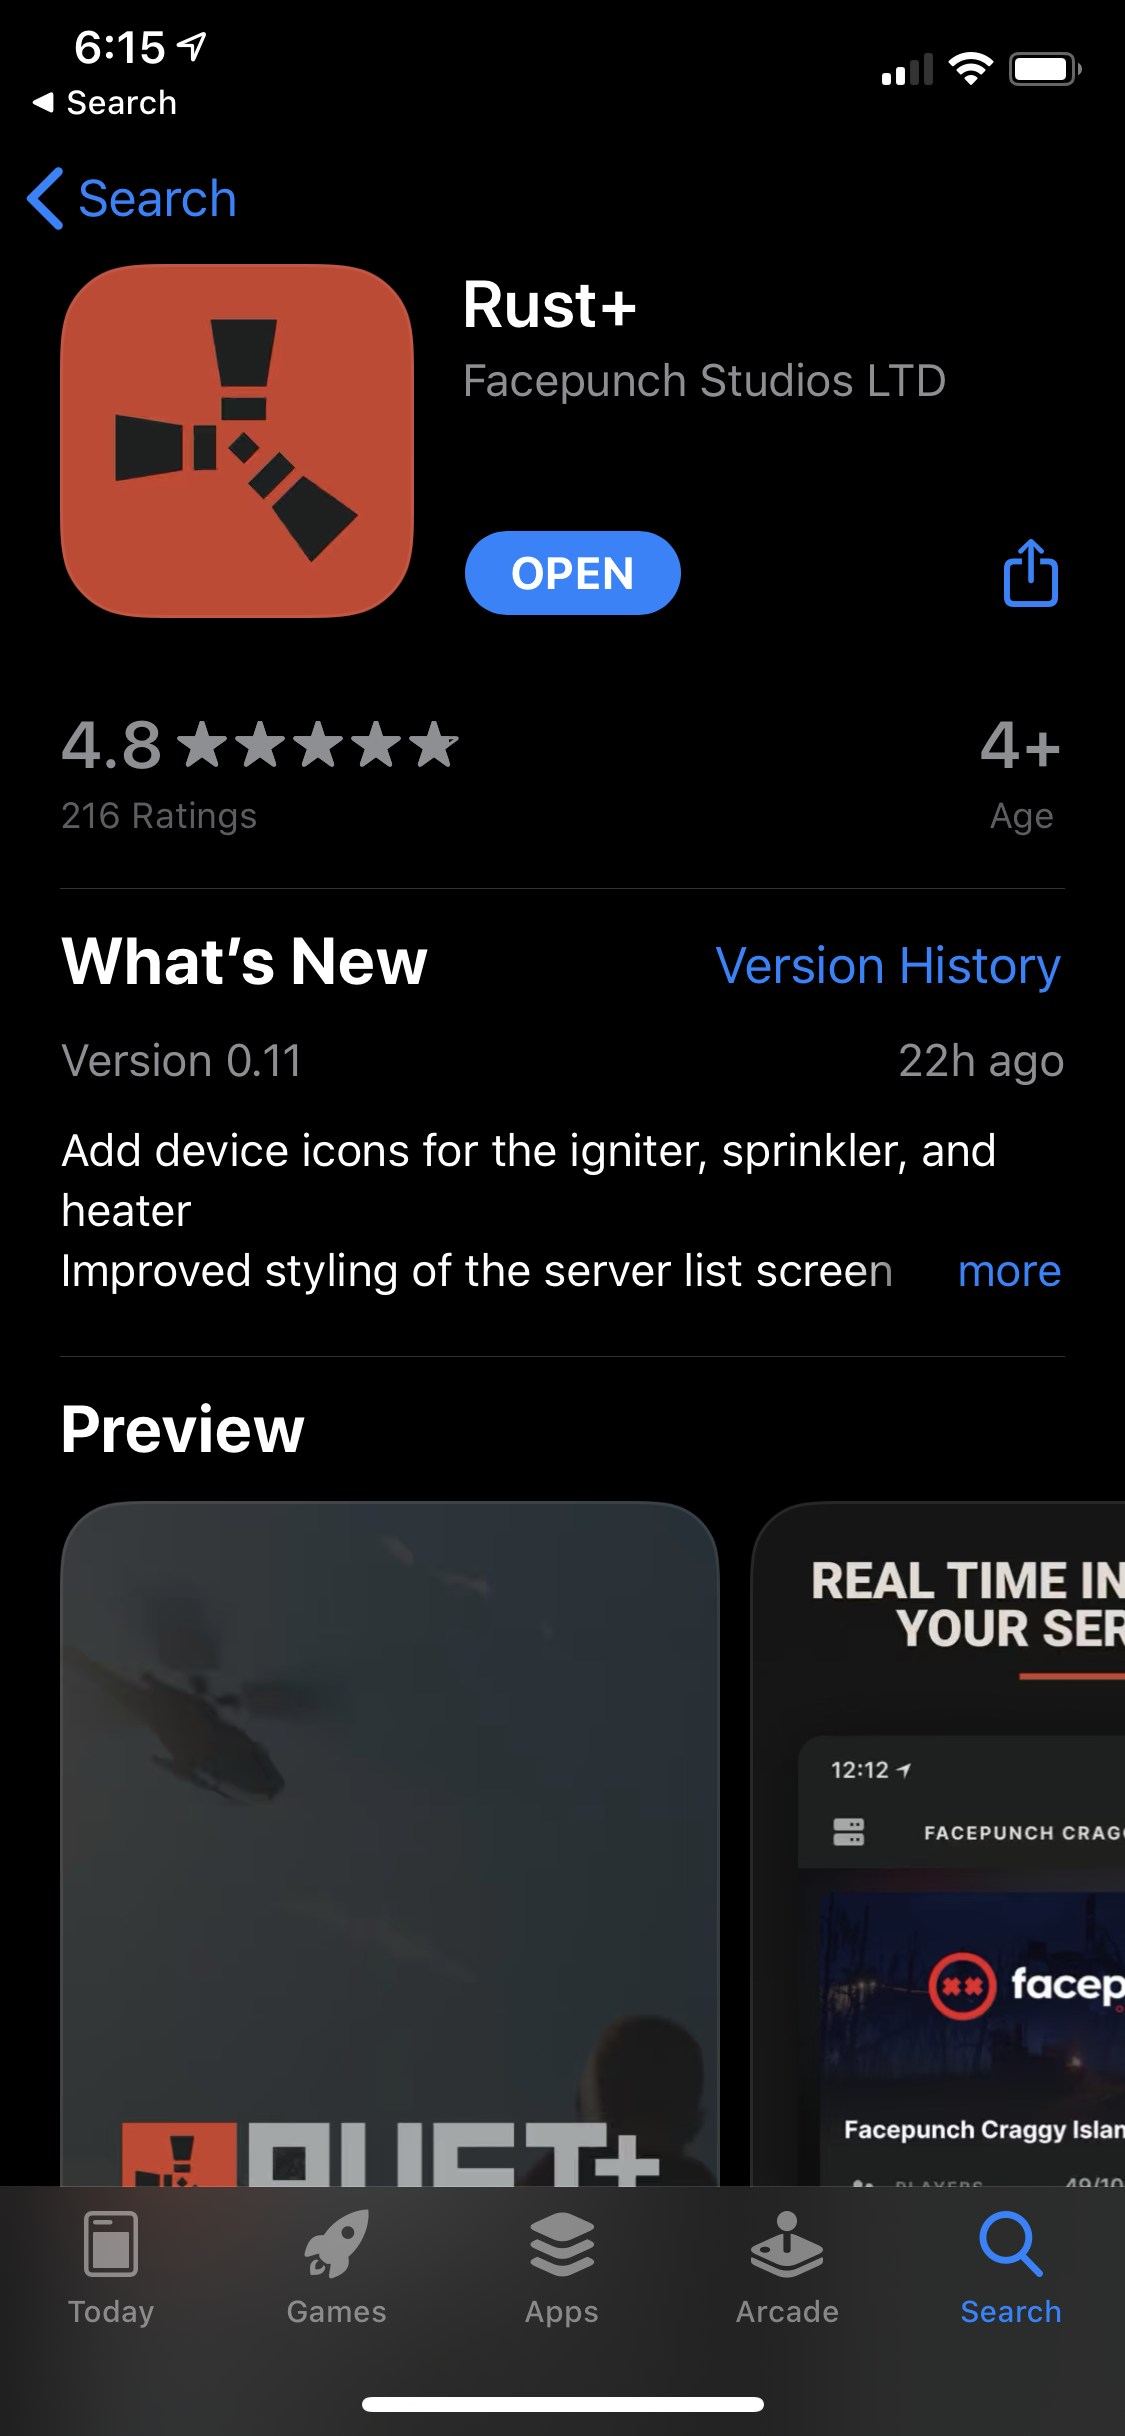Open the Rust+ app with OPEN button
The image size is (1125, 2436).
pyautogui.click(x=572, y=573)
